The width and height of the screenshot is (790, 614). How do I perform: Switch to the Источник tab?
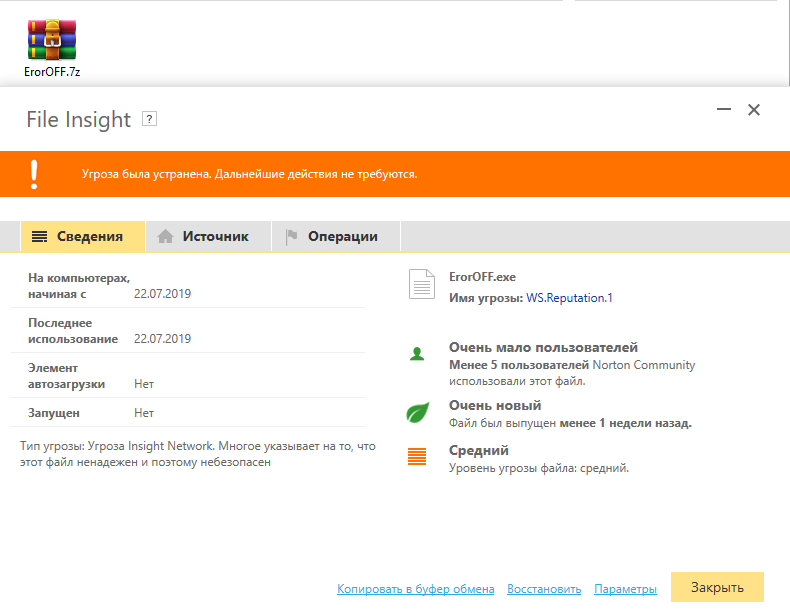pyautogui.click(x=209, y=236)
